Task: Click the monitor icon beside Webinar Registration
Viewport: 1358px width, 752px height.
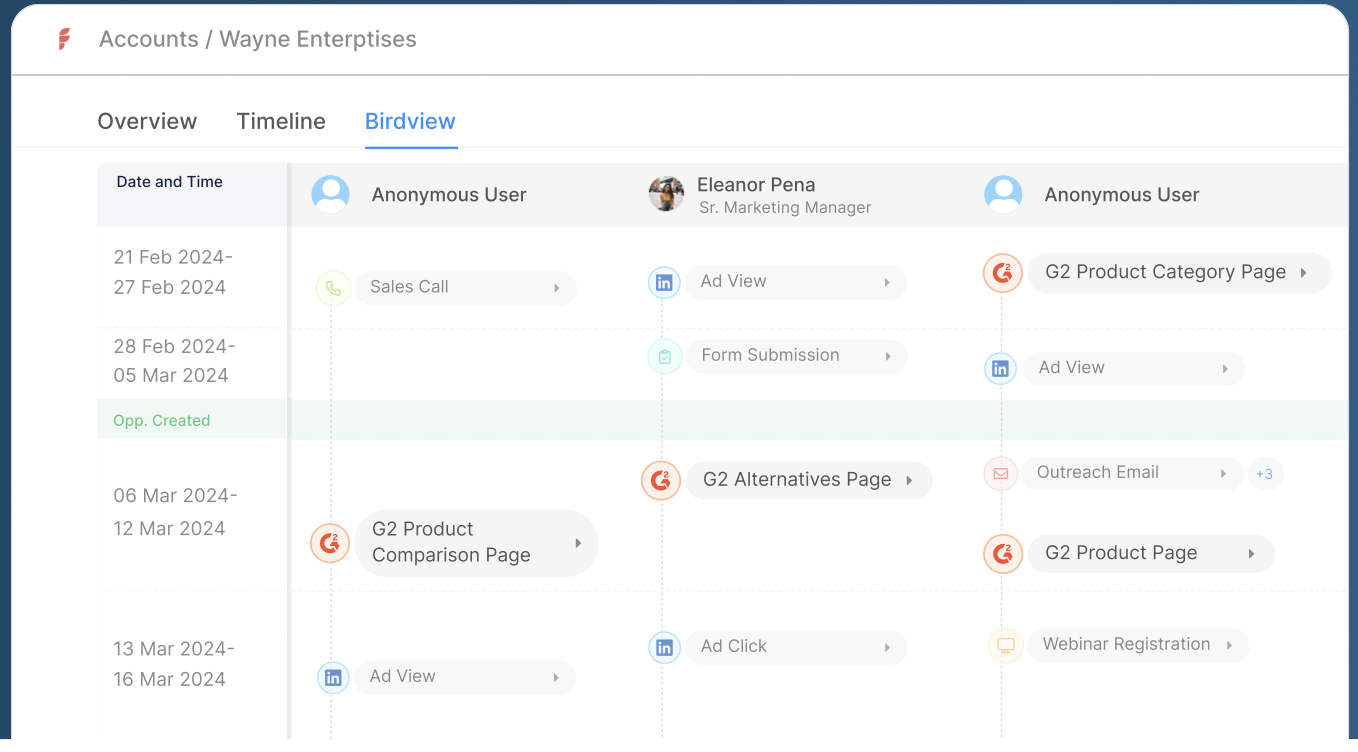Action: tap(1006, 645)
